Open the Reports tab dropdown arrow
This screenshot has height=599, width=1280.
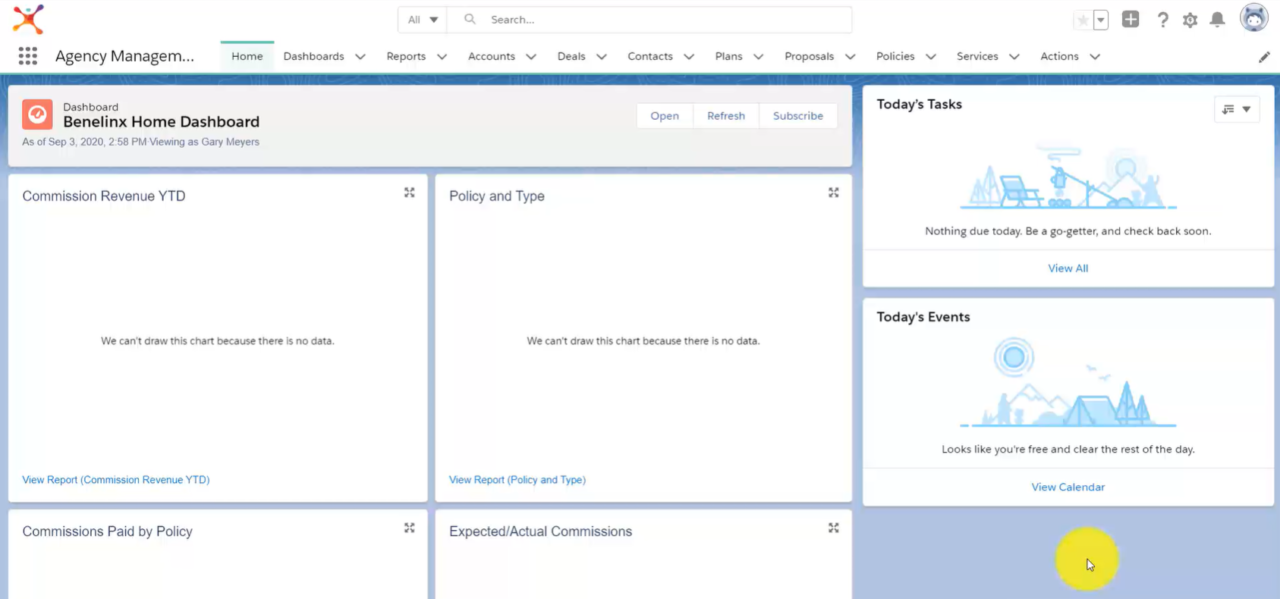[x=442, y=57]
